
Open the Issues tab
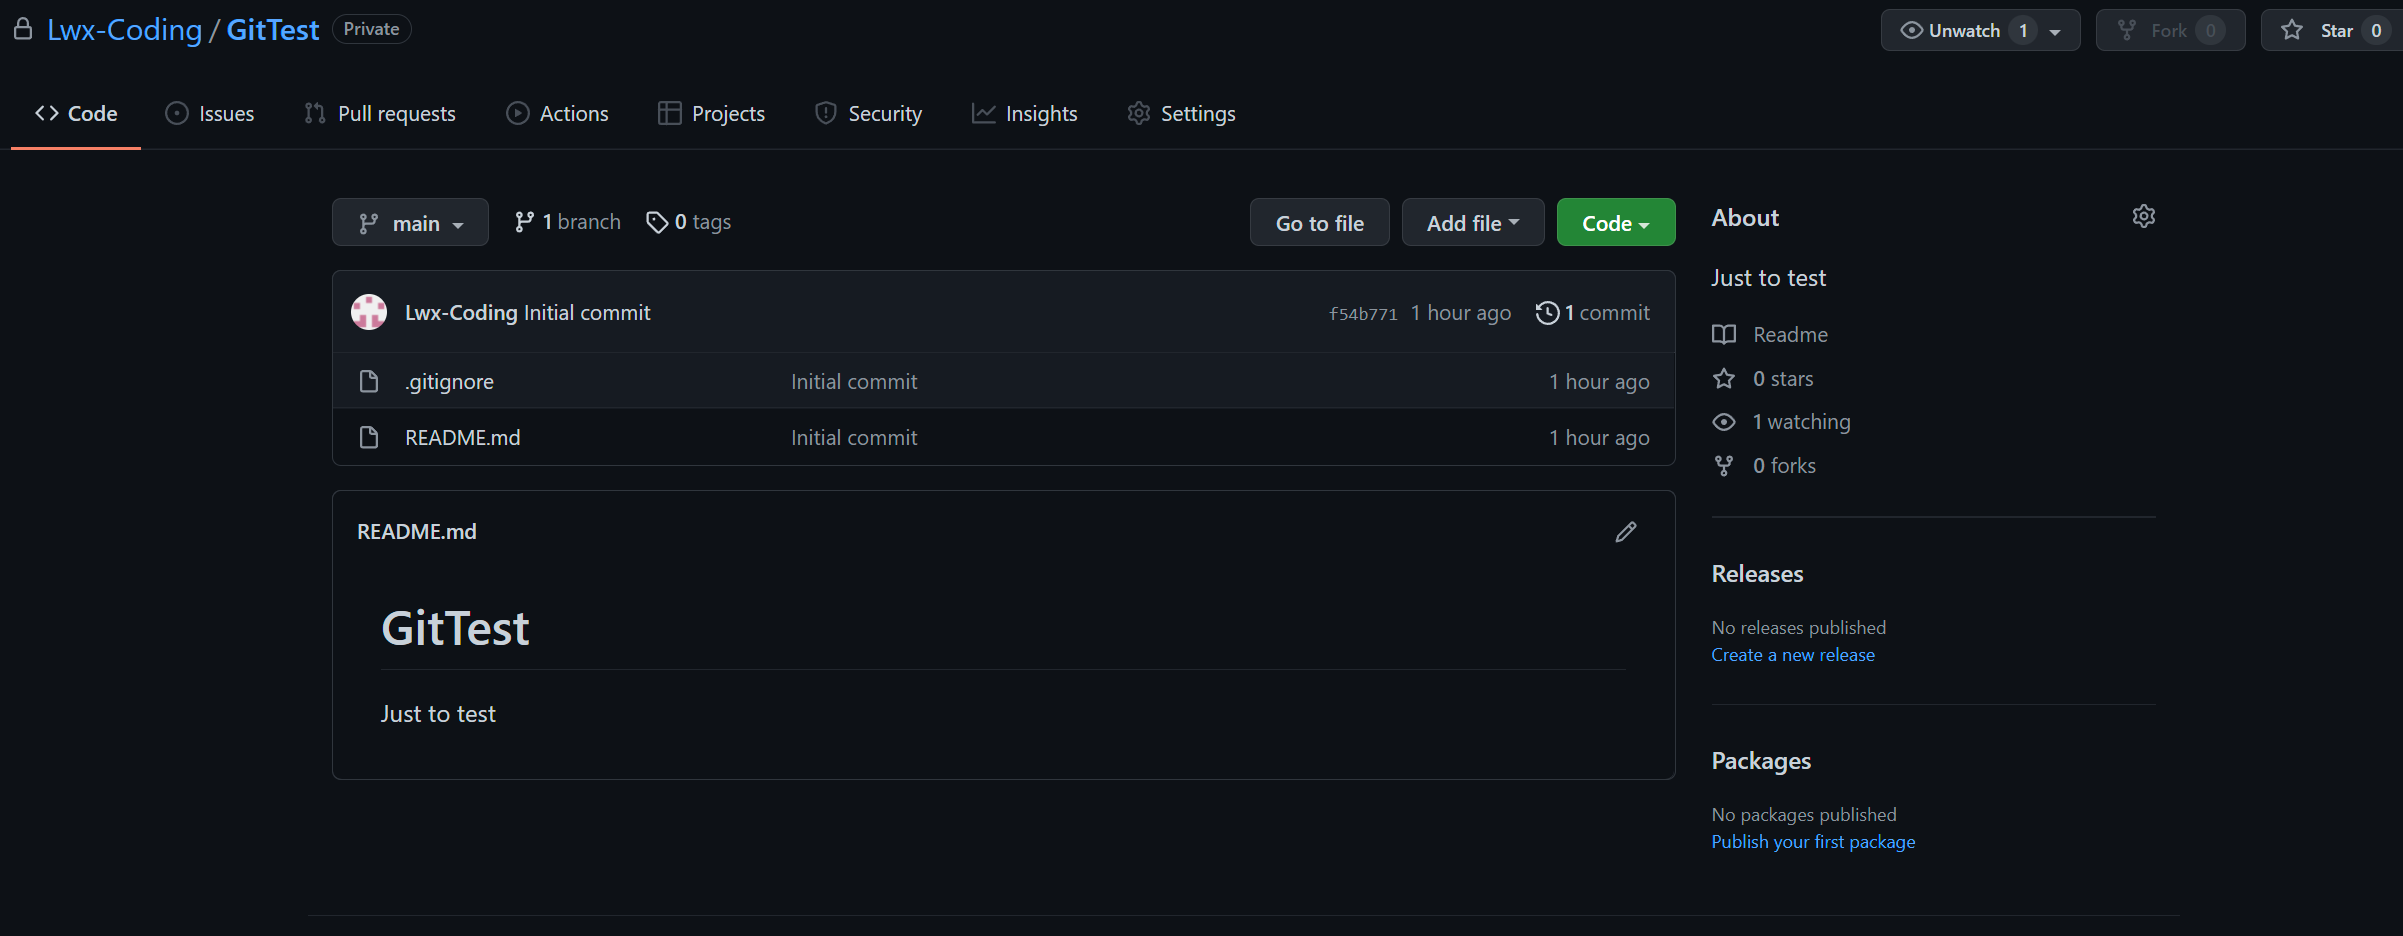[210, 113]
